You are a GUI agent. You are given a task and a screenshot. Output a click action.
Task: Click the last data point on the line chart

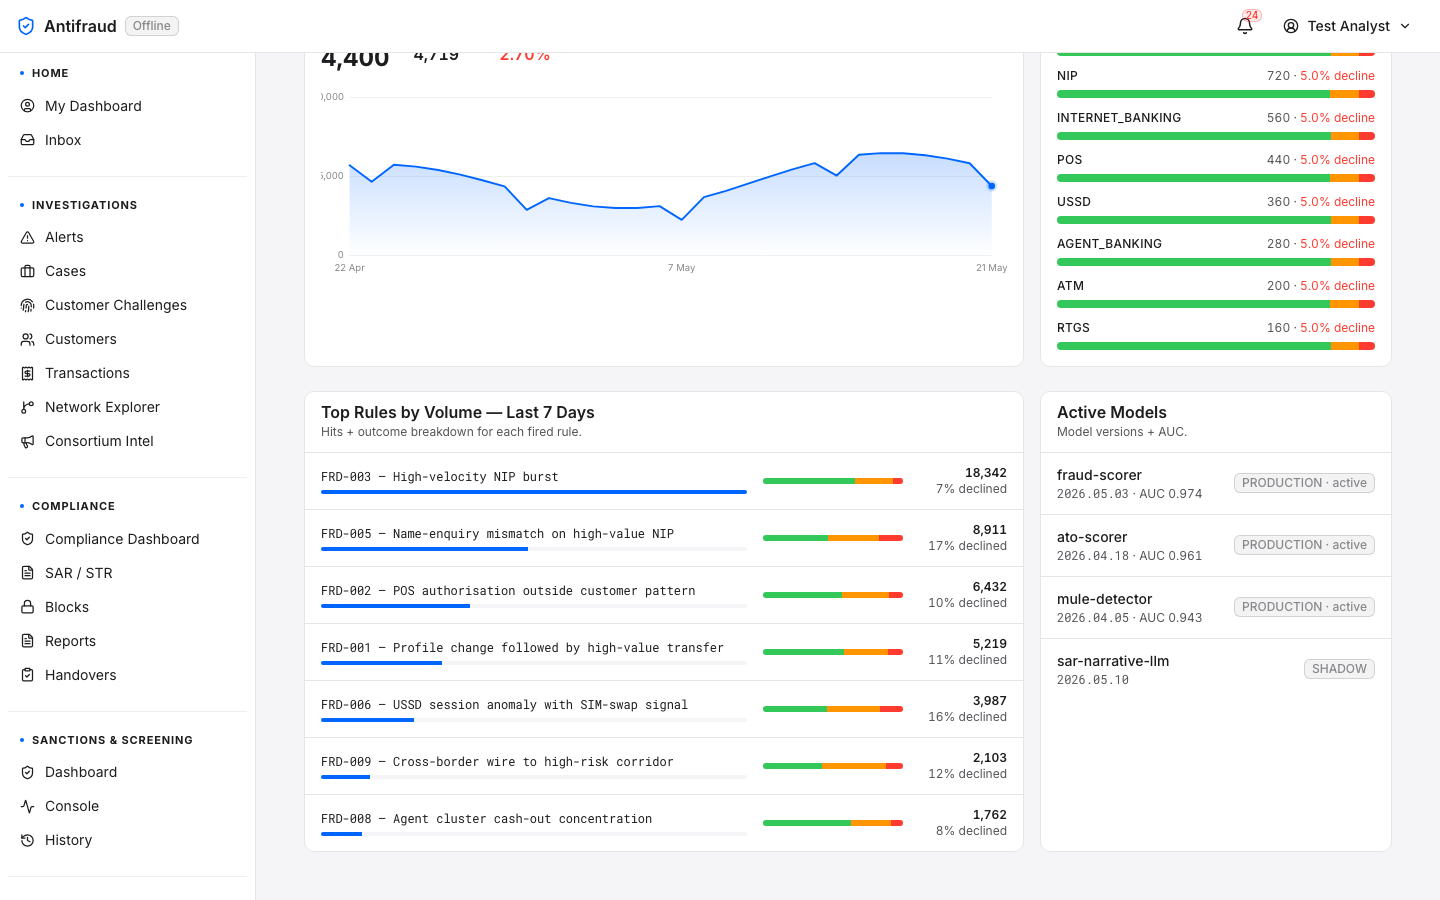pos(992,186)
